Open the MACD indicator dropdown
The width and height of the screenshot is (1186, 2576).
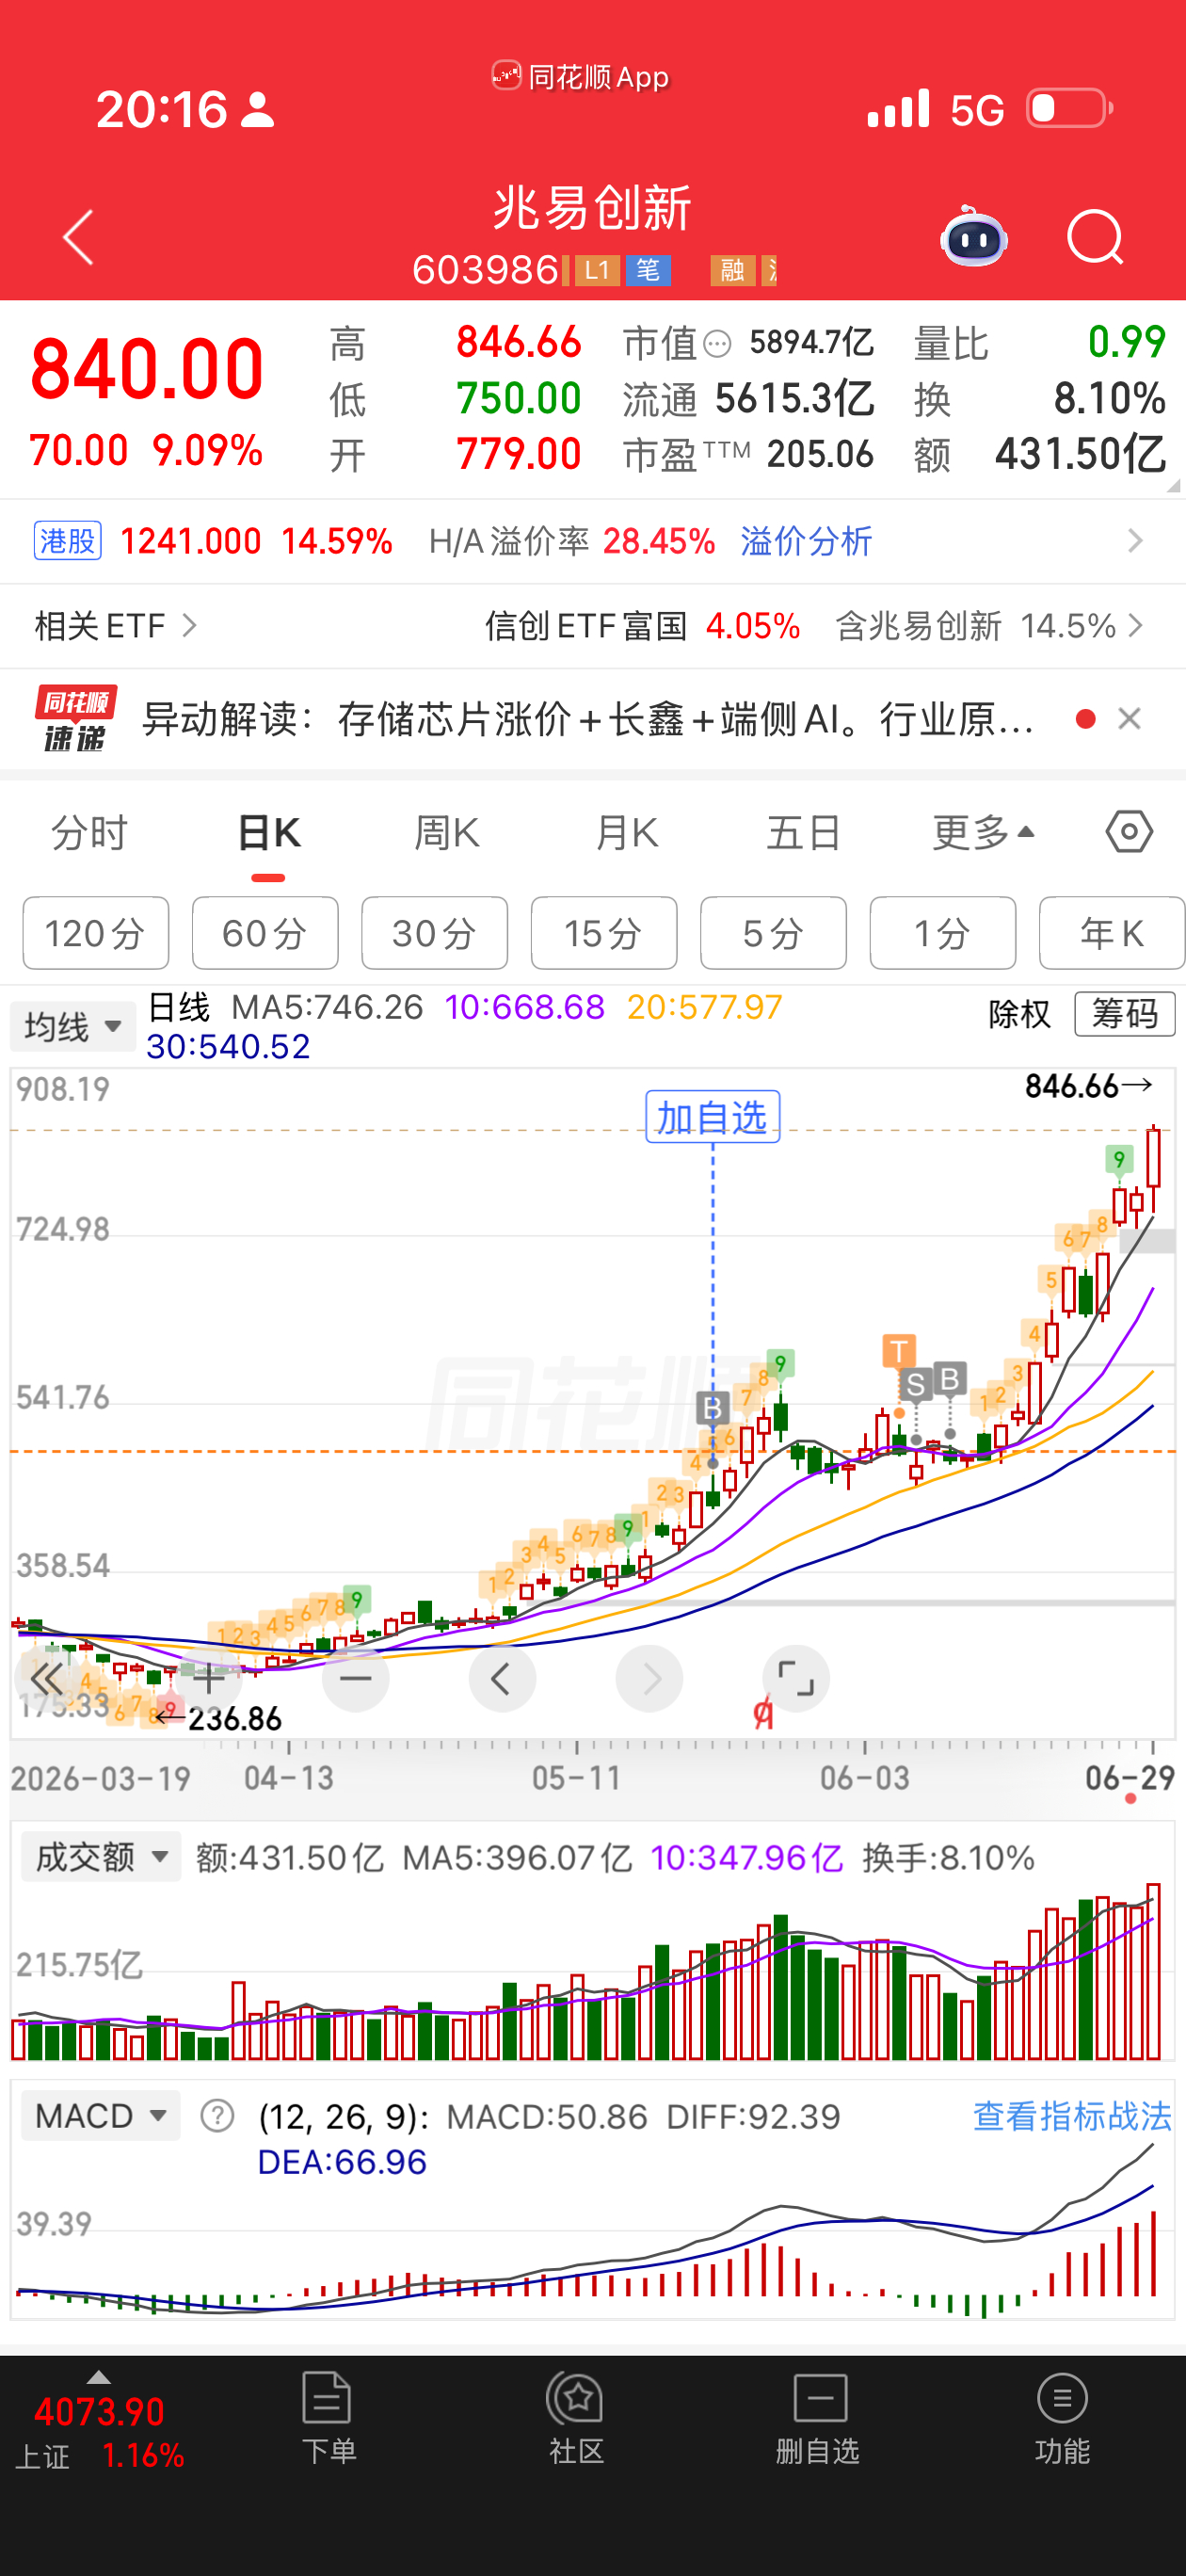(x=101, y=2115)
